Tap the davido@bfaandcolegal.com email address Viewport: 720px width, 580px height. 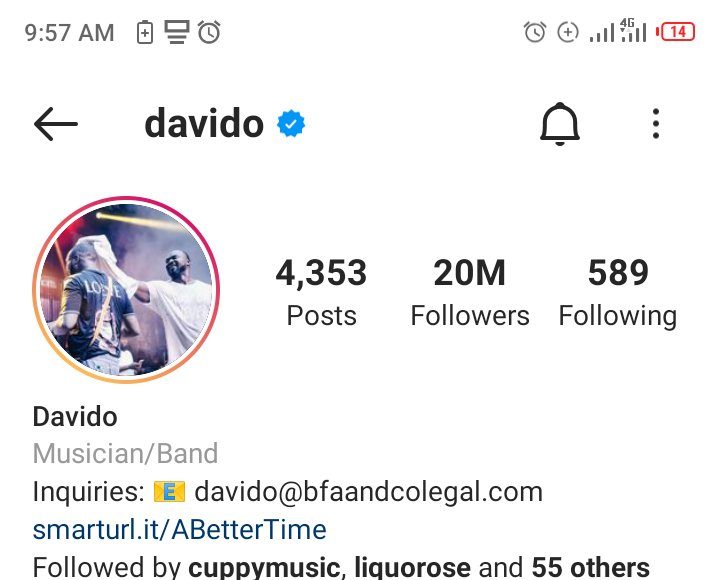pyautogui.click(x=369, y=492)
